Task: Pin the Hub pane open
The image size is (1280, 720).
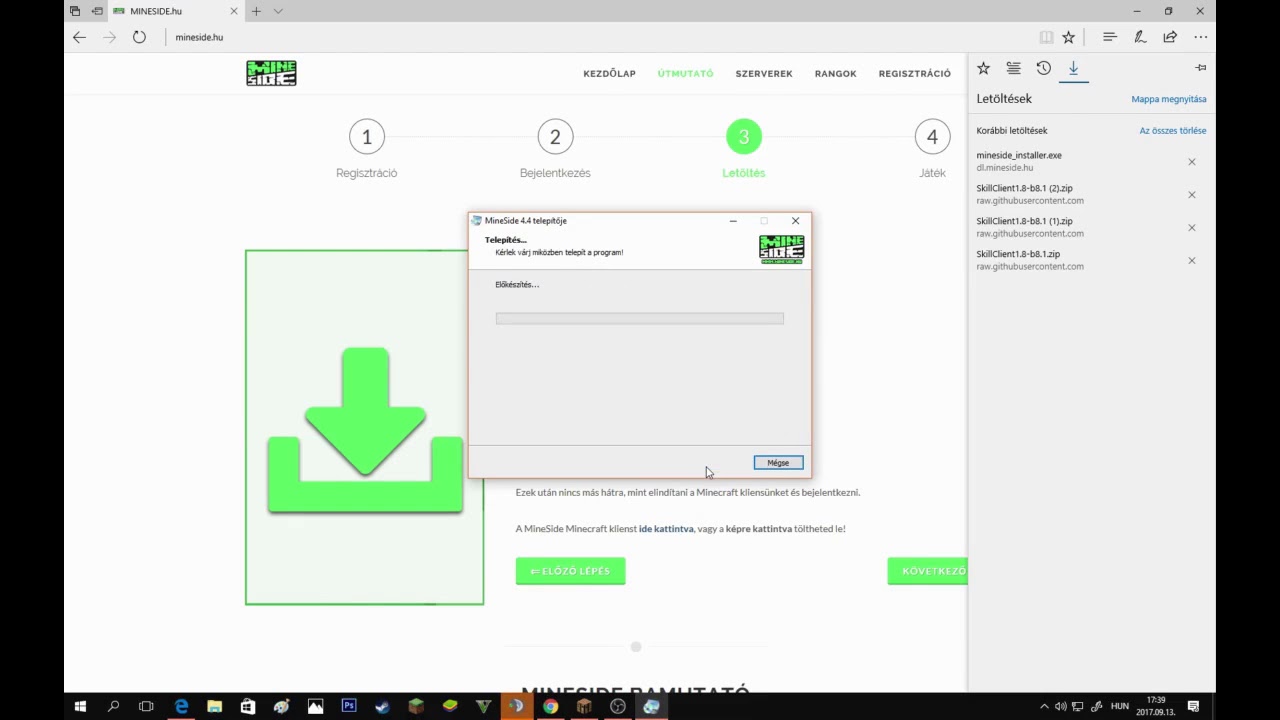Action: (x=1201, y=68)
